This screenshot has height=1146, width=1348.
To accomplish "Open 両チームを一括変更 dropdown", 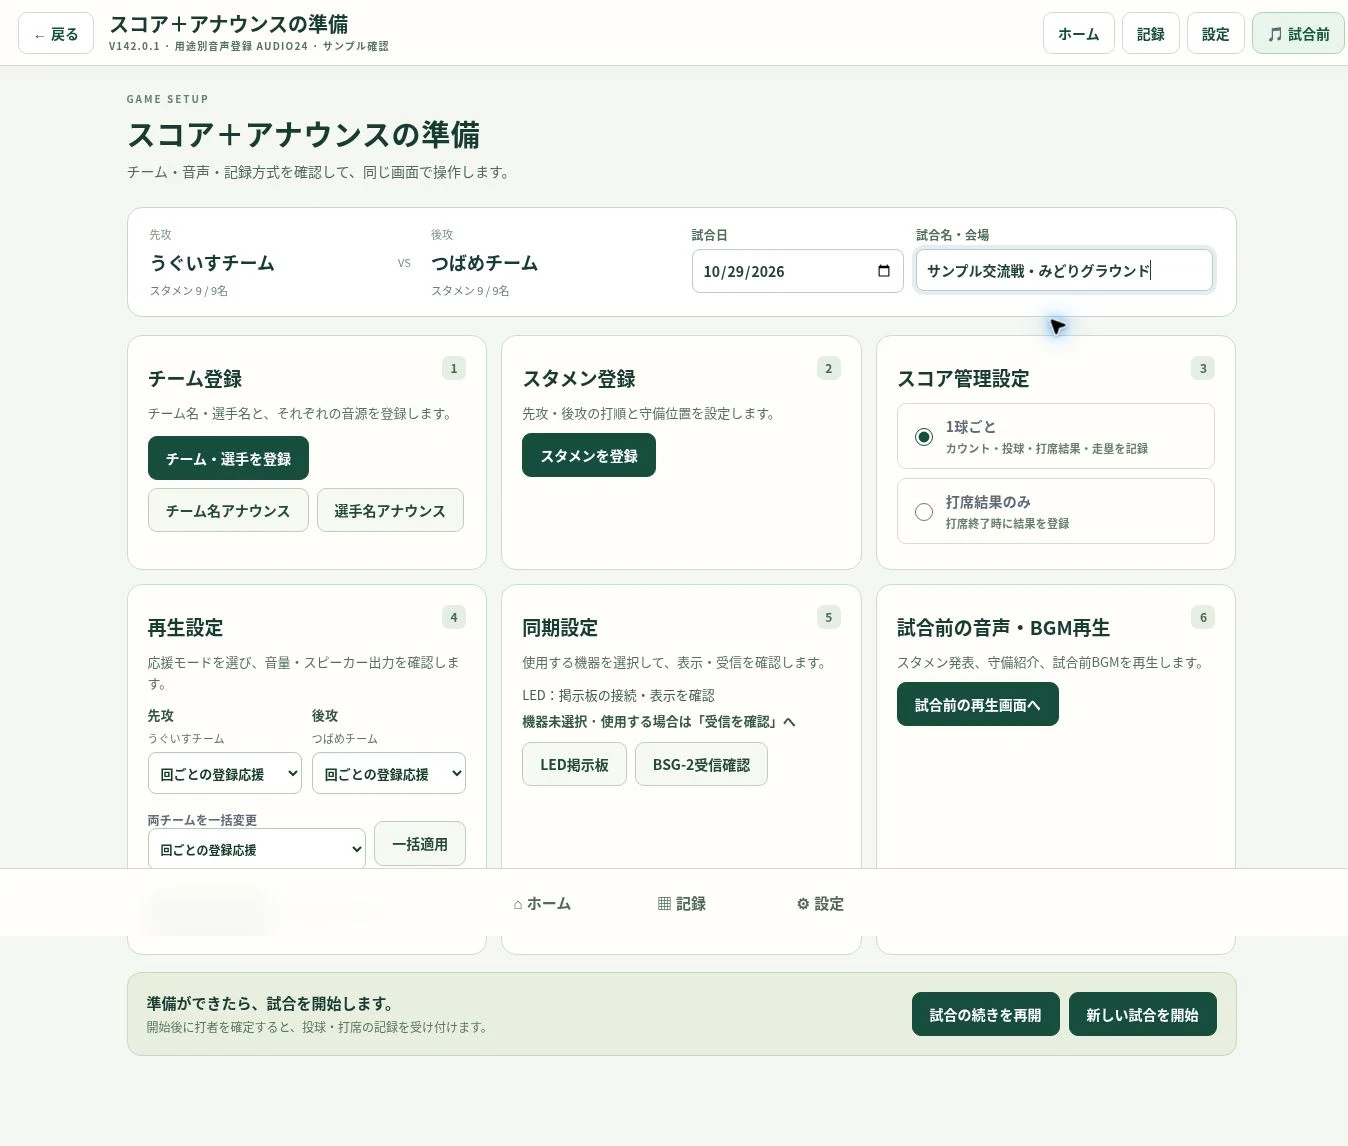I will pos(257,849).
